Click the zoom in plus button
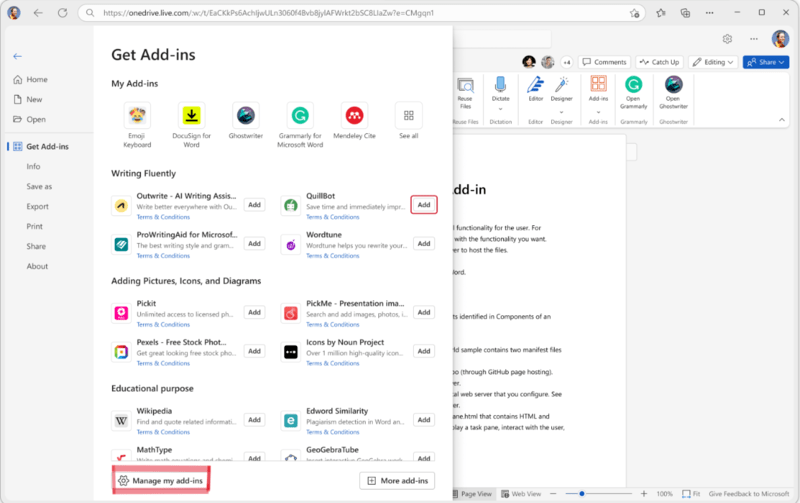The width and height of the screenshot is (800, 503). pos(644,494)
